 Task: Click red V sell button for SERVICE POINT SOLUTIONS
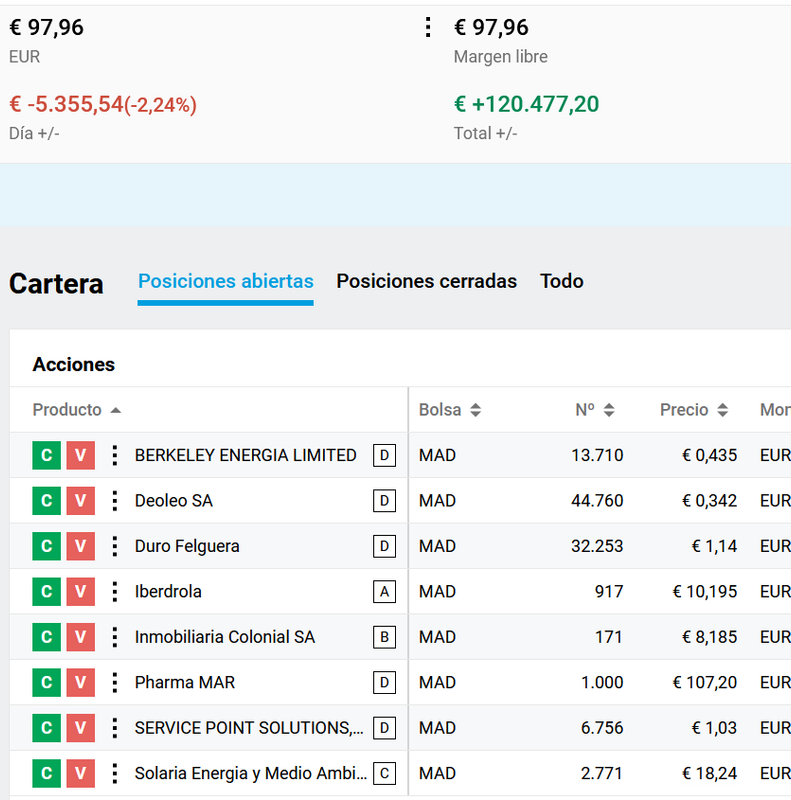(81, 728)
